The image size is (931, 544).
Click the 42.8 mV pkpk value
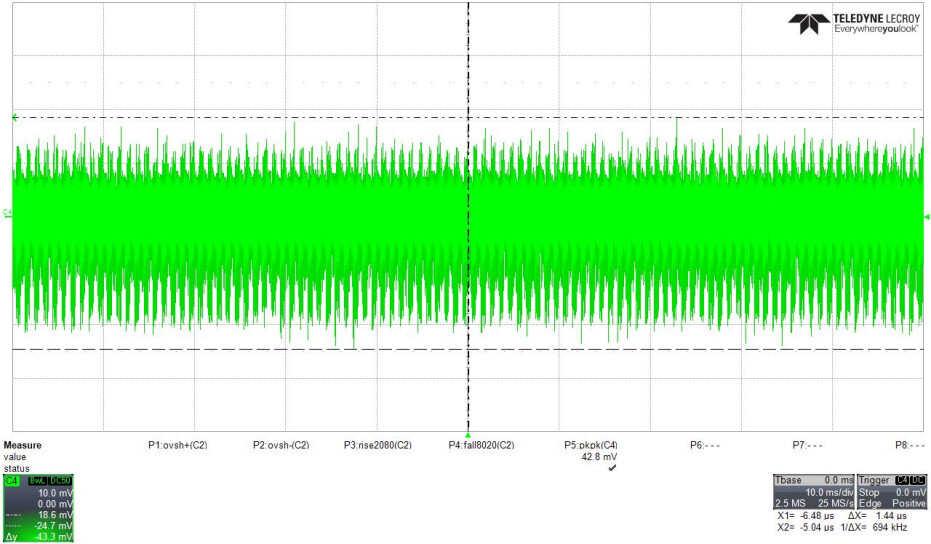pyautogui.click(x=599, y=457)
